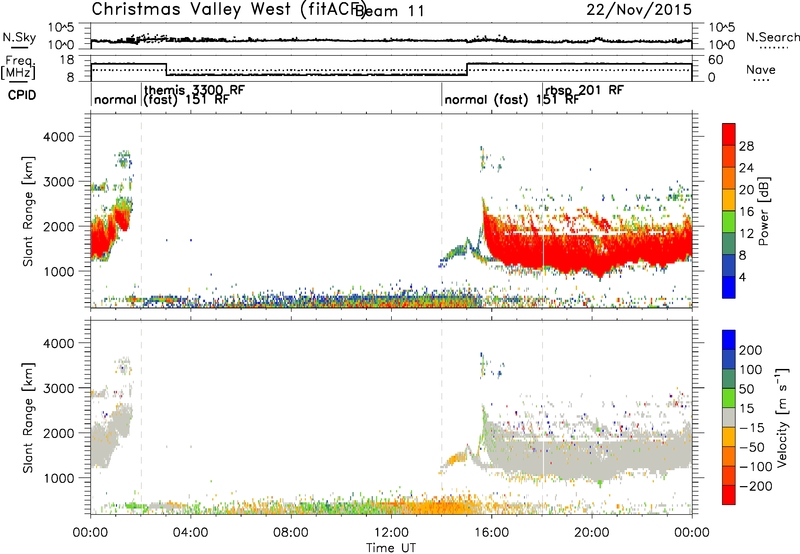Pick the top blue Velocity colorbar swatch
Screen dimensions: 800x554
click(x=729, y=340)
